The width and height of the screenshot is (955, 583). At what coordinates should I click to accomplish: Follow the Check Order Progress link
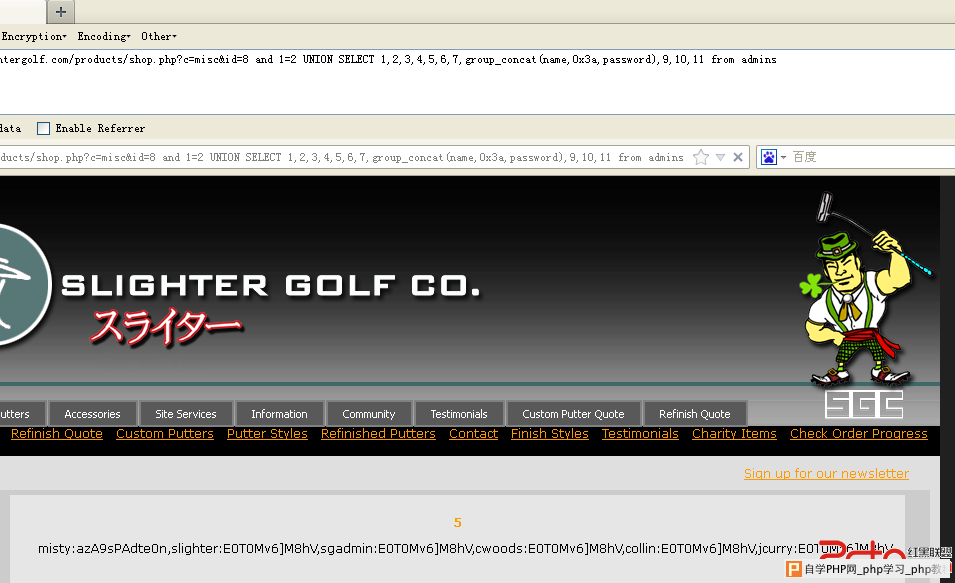click(x=859, y=434)
